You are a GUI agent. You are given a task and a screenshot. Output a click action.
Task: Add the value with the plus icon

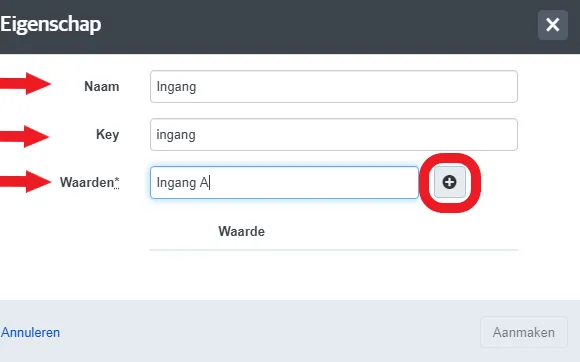click(x=449, y=182)
